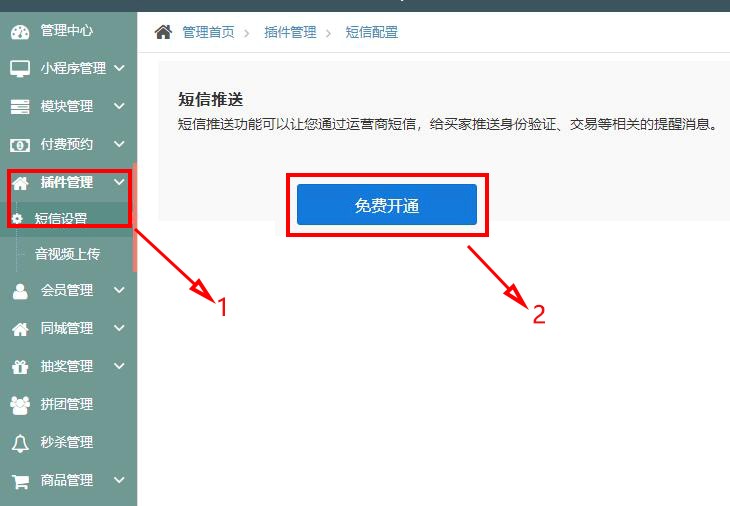Image resolution: width=730 pixels, height=506 pixels.
Task: Expand the 同城管理 chevron
Action: click(119, 328)
